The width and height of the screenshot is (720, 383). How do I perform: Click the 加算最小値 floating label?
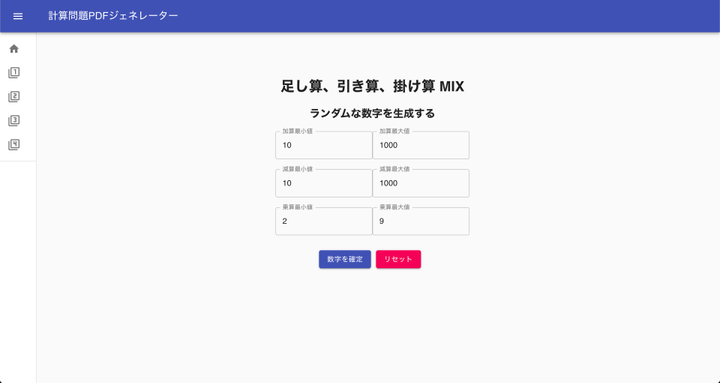298,131
